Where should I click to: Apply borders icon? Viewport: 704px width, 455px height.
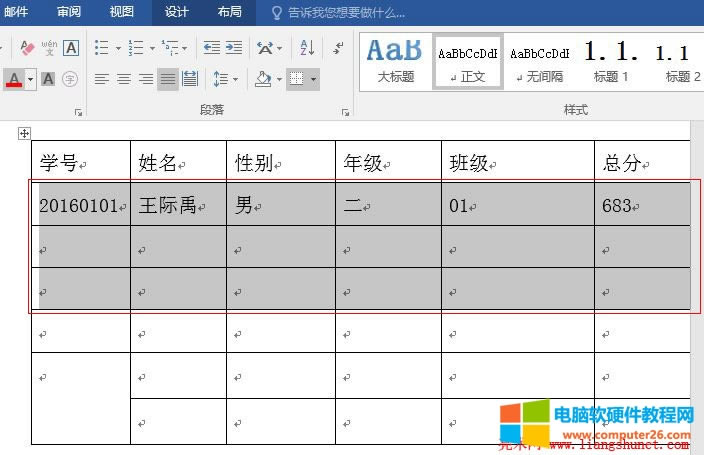point(296,80)
